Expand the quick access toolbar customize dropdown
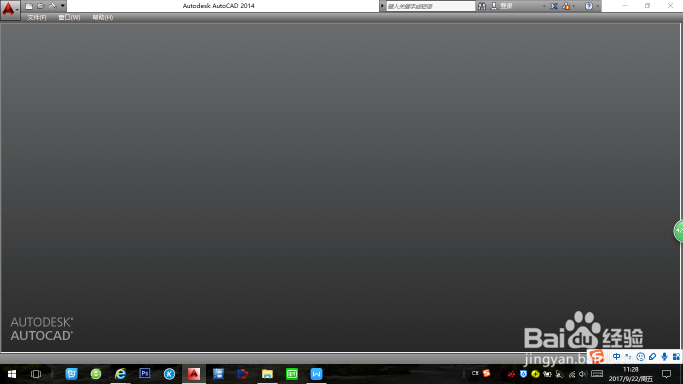Image resolution: width=683 pixels, height=384 pixels. (63, 6)
